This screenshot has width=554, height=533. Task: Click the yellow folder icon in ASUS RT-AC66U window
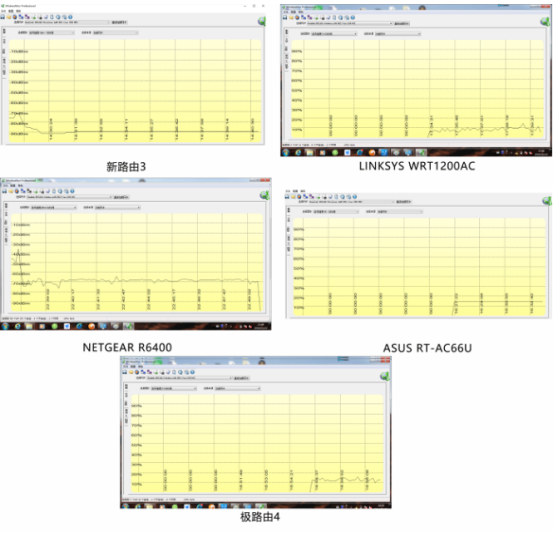[293, 196]
